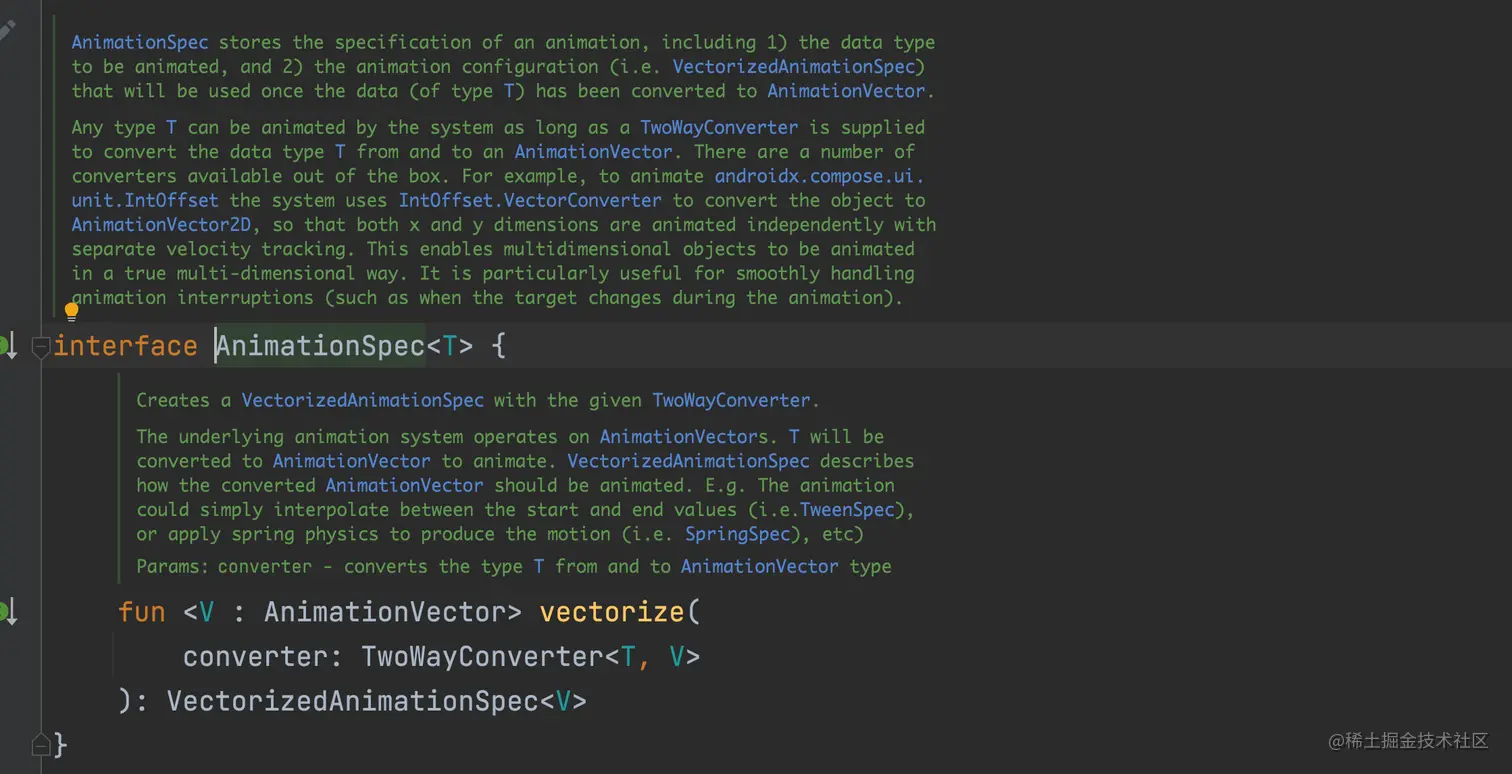Click the converter parameter name in code
The width and height of the screenshot is (1512, 774).
262,656
